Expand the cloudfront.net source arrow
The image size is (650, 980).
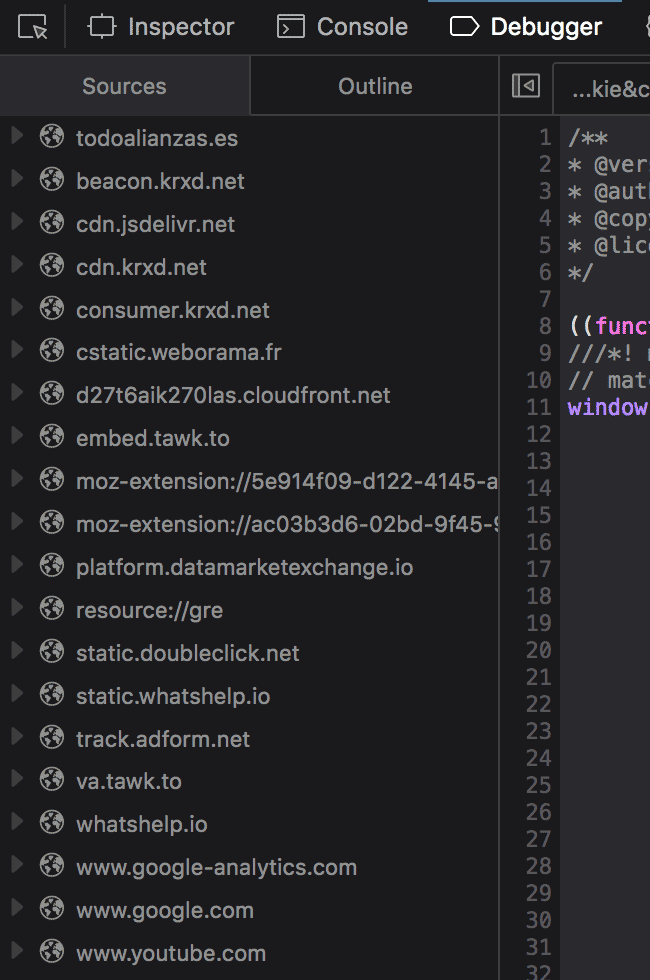18,394
